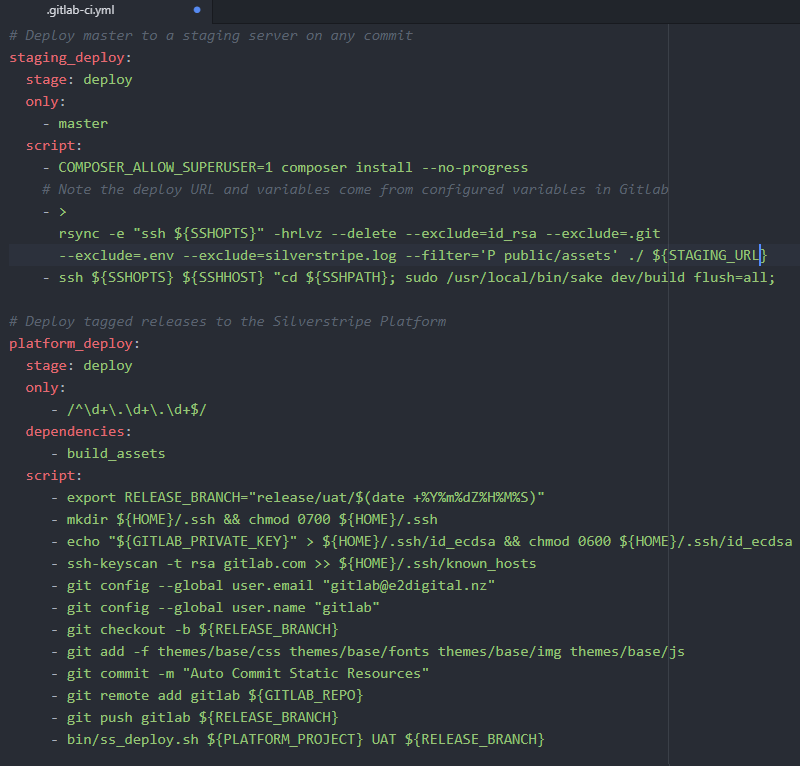800x766 pixels.
Task: Click the master branch entry under only
Action: [x=82, y=123]
